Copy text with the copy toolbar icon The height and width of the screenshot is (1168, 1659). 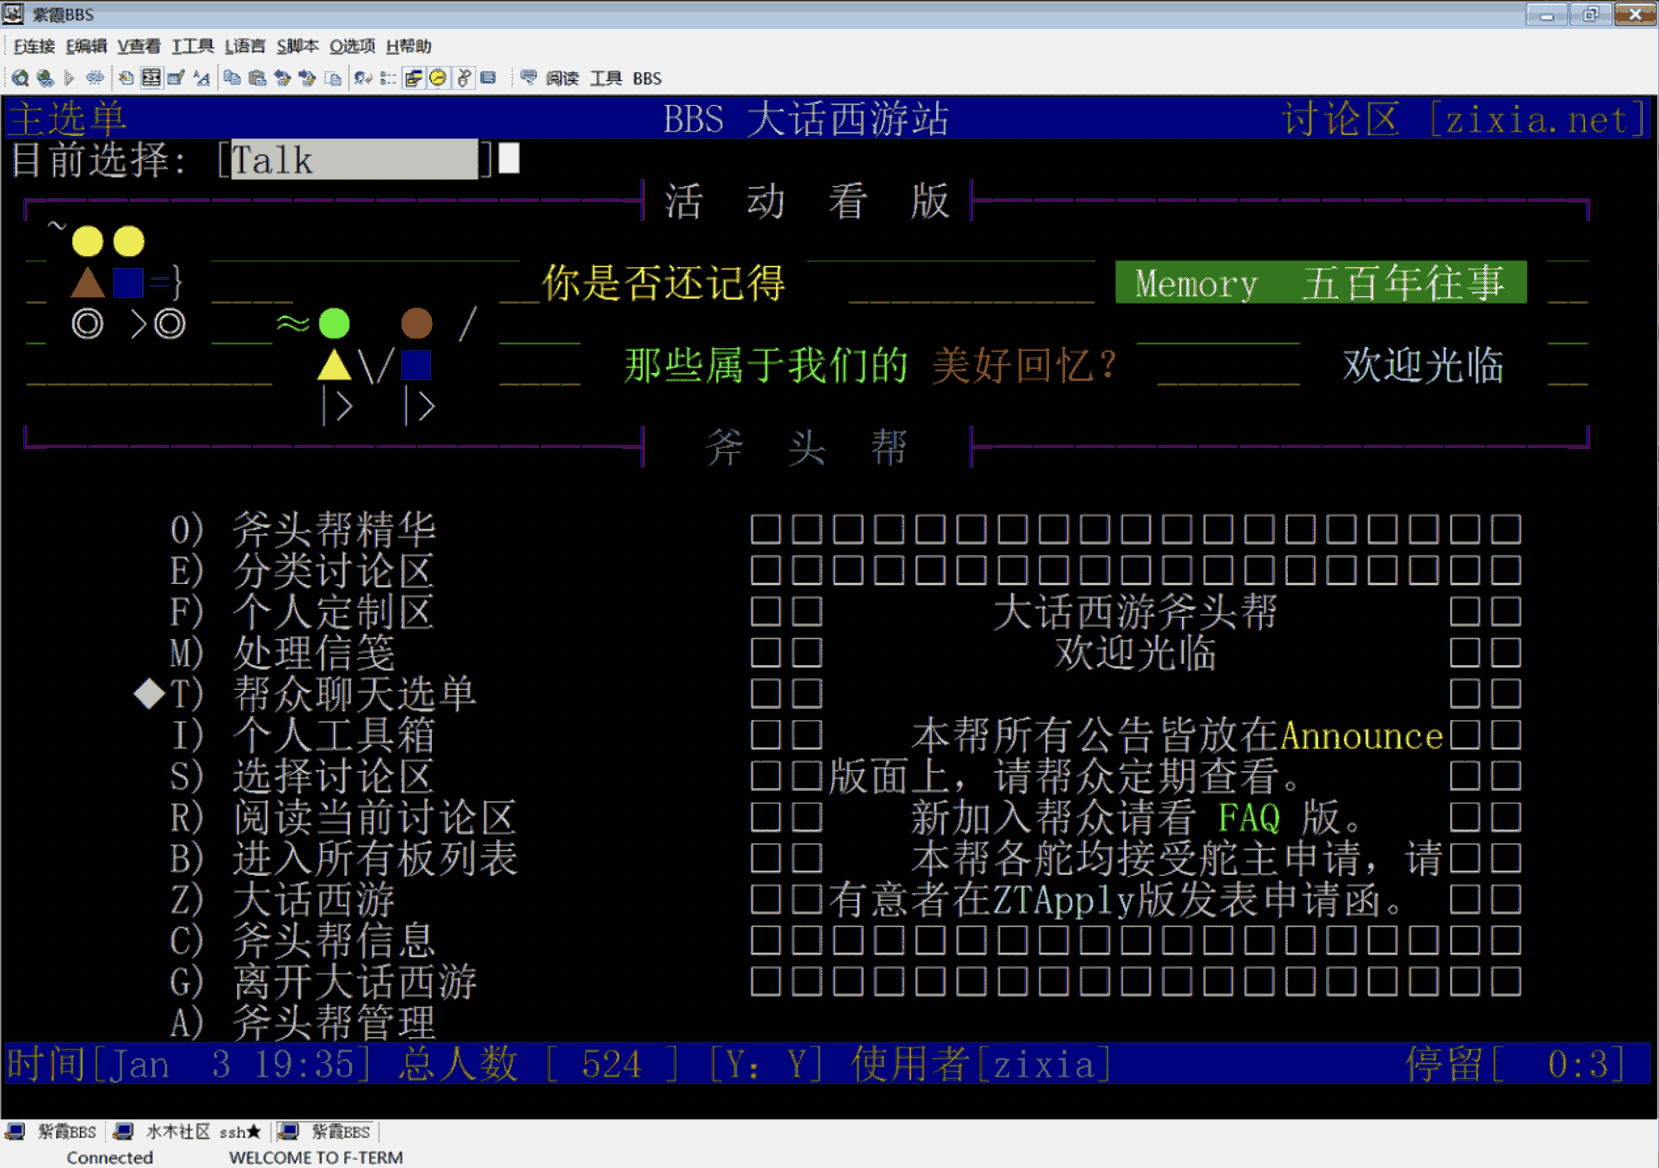pos(232,77)
